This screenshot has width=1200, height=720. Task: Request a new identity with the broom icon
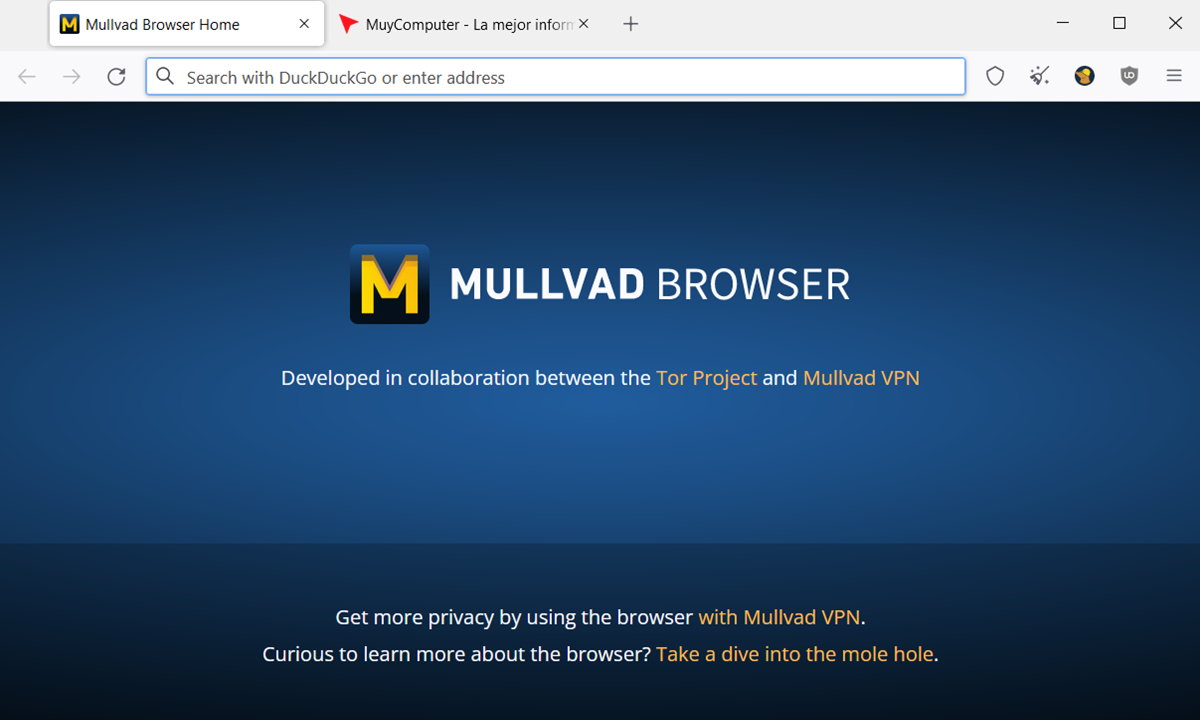tap(1039, 76)
